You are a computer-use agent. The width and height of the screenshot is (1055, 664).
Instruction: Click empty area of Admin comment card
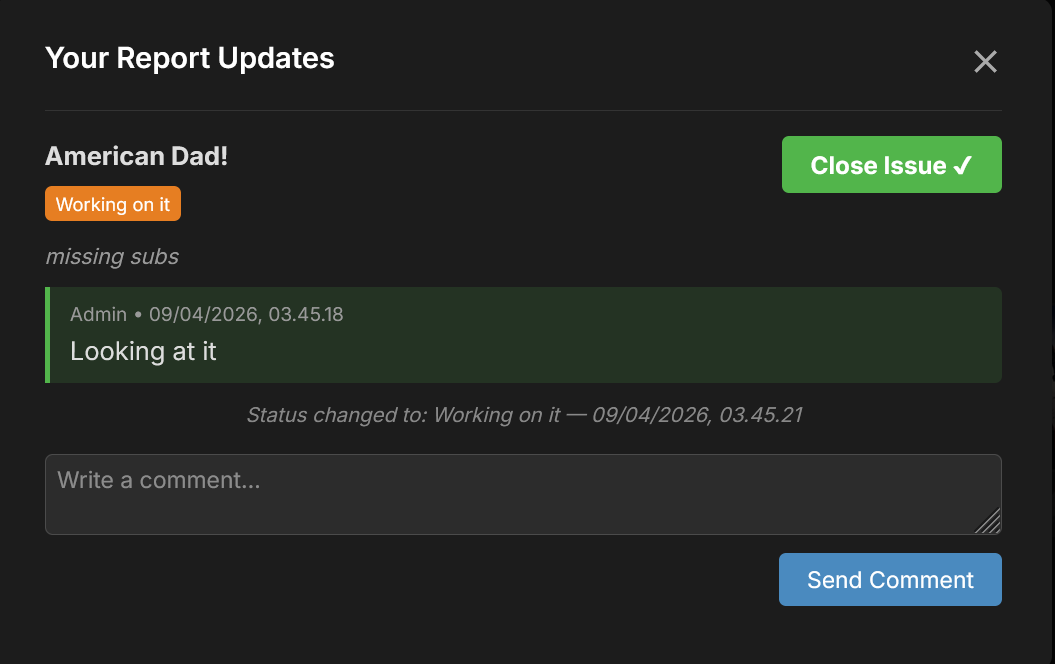click(x=650, y=345)
